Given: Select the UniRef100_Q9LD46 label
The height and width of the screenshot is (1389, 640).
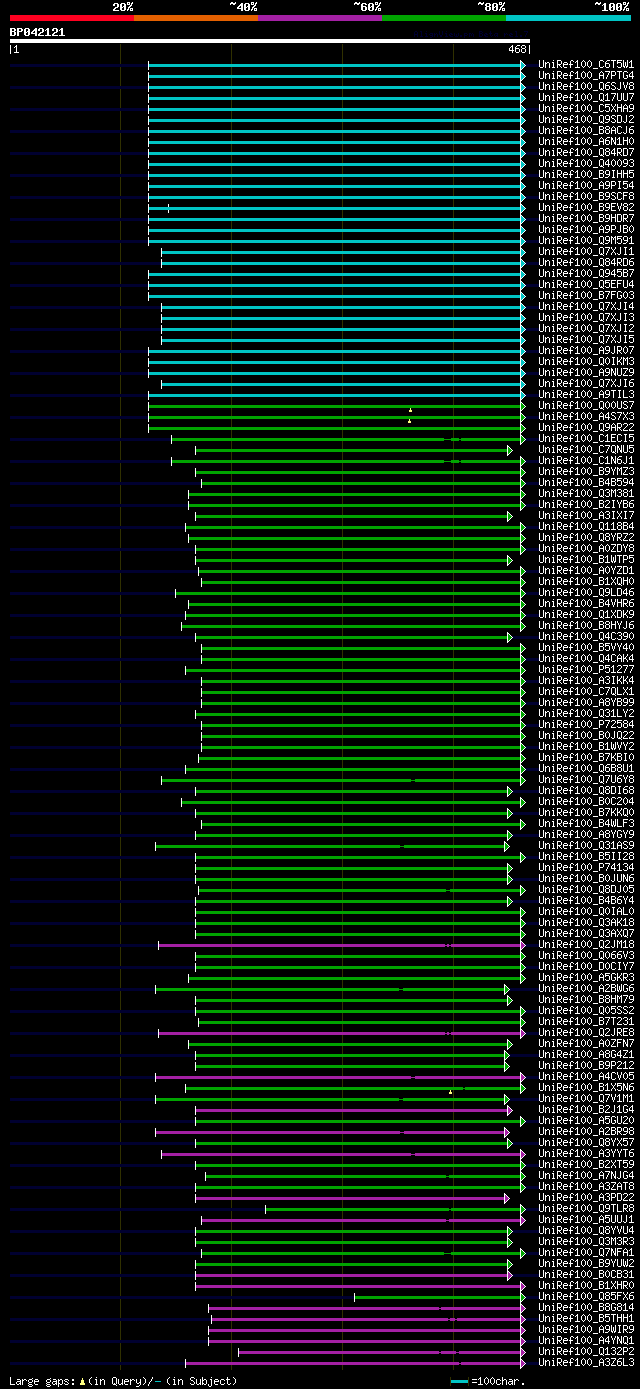Looking at the screenshot, I should click(586, 592).
